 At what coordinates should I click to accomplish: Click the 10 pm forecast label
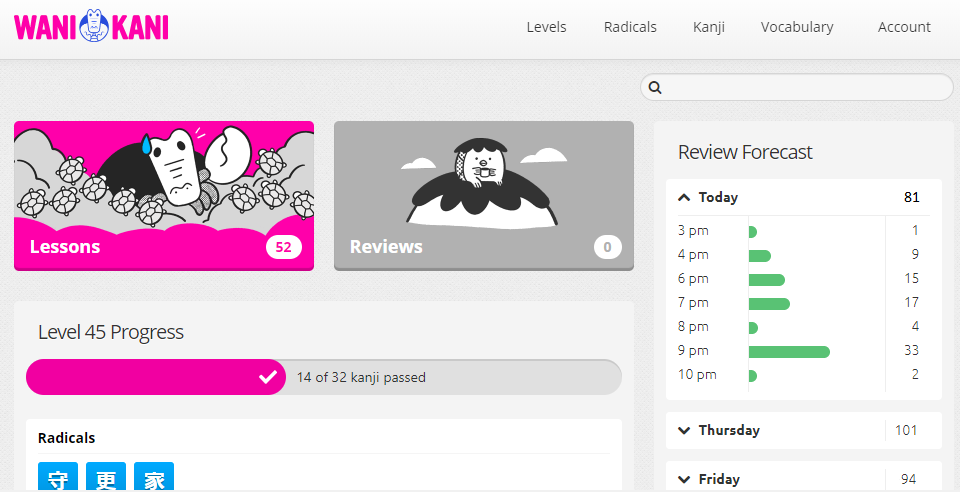point(697,375)
